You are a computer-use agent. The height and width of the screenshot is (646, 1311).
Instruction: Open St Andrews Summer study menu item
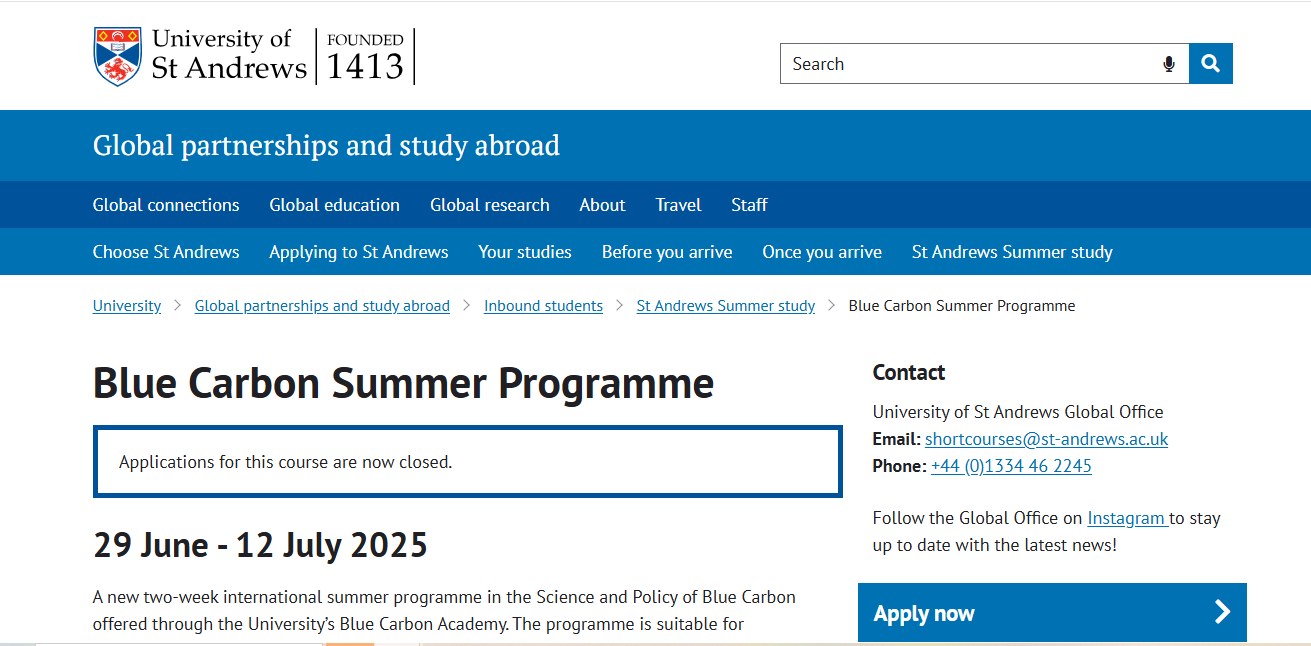[x=1012, y=252]
